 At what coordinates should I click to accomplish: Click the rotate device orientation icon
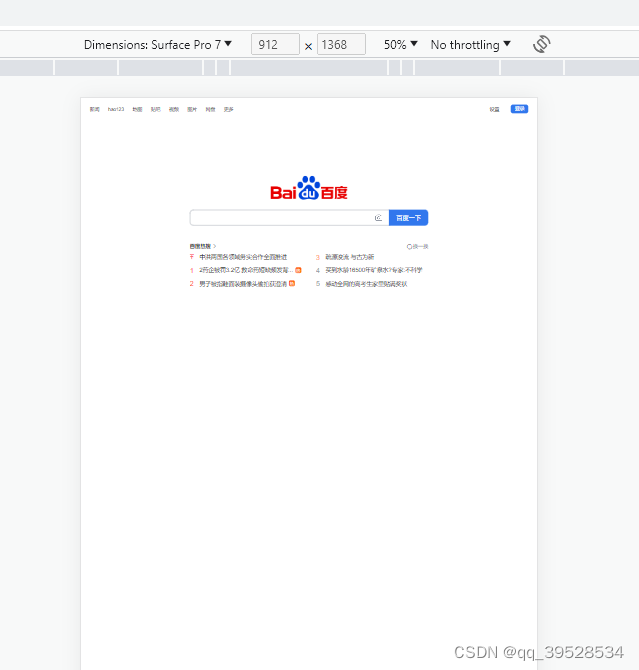542,44
